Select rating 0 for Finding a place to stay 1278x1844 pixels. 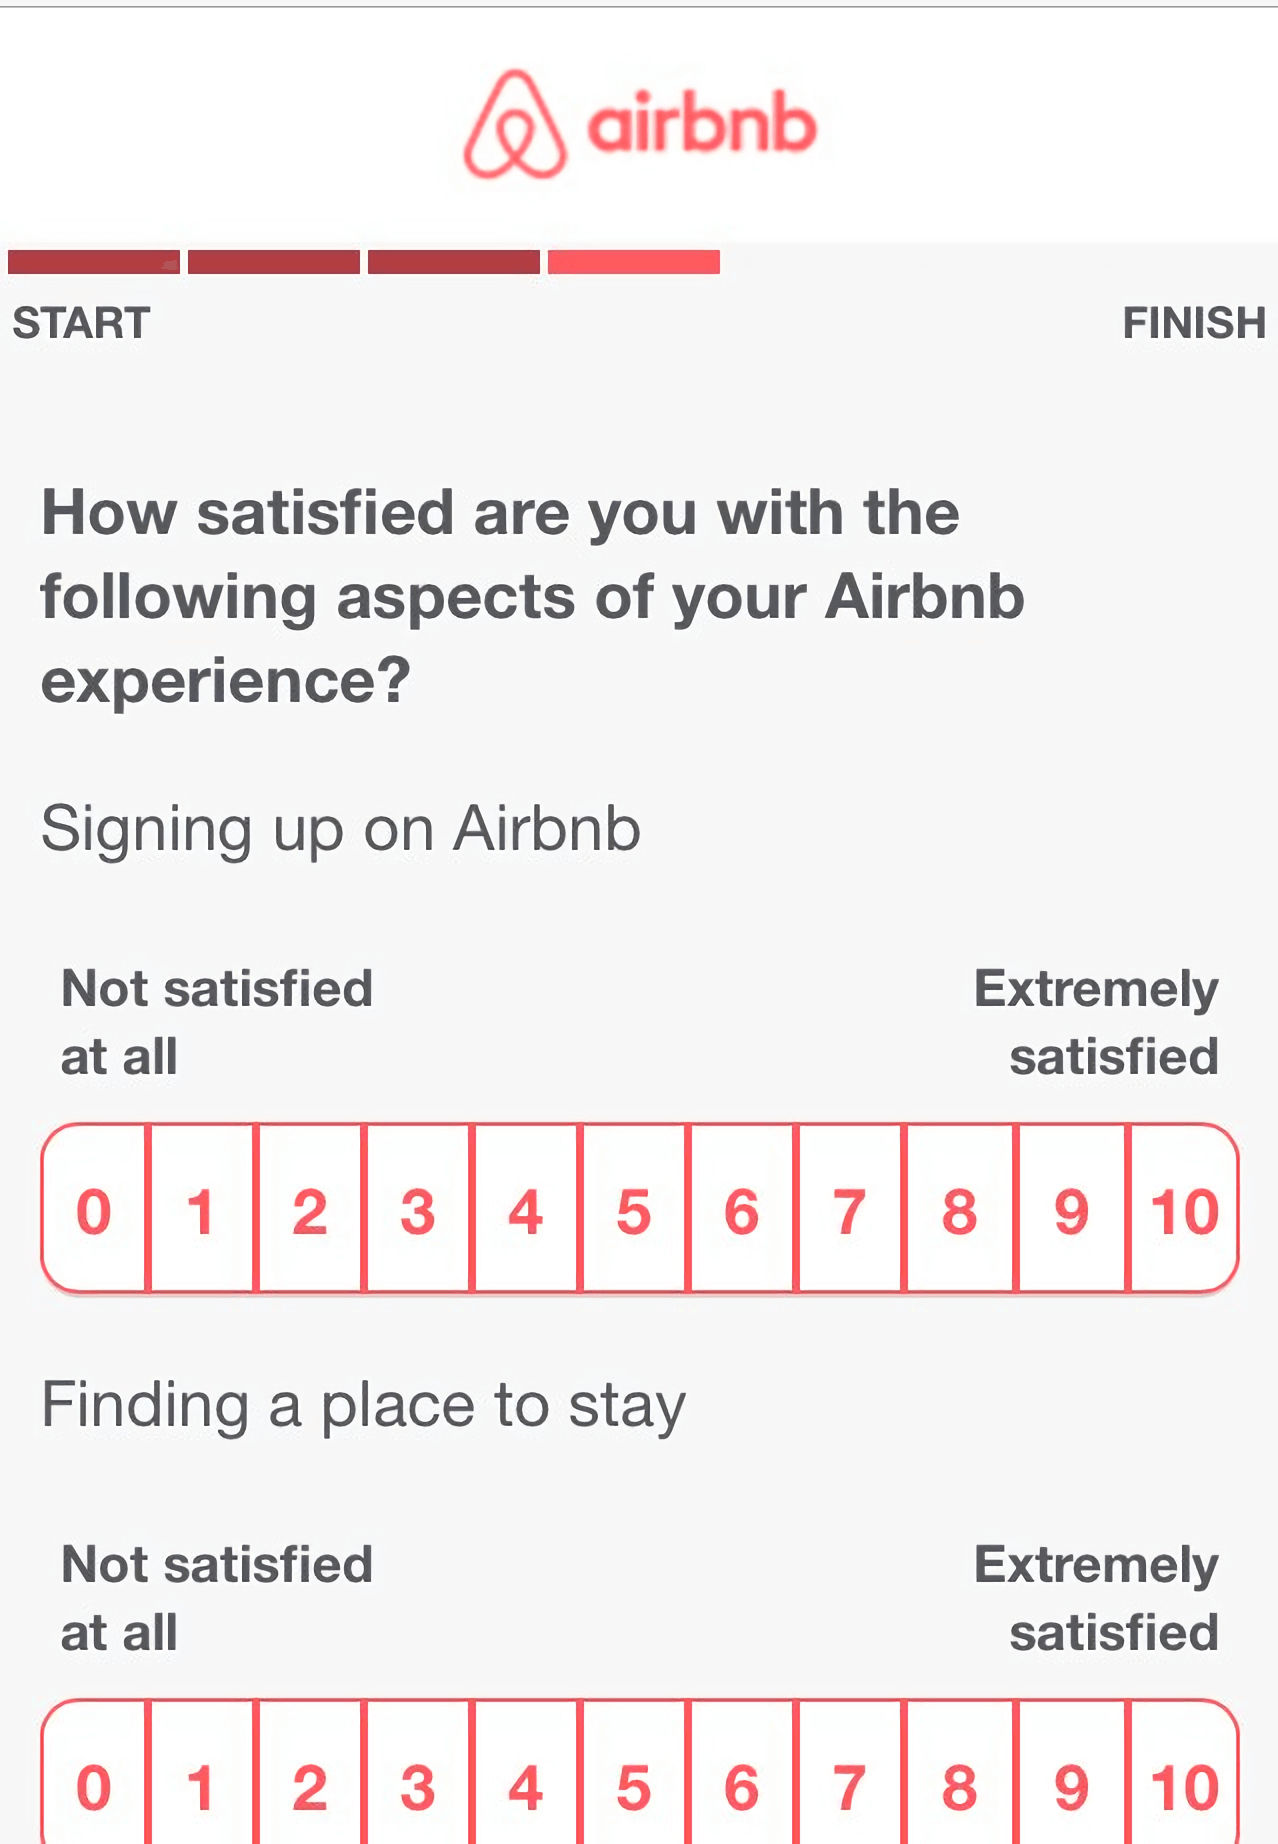[x=93, y=1790]
